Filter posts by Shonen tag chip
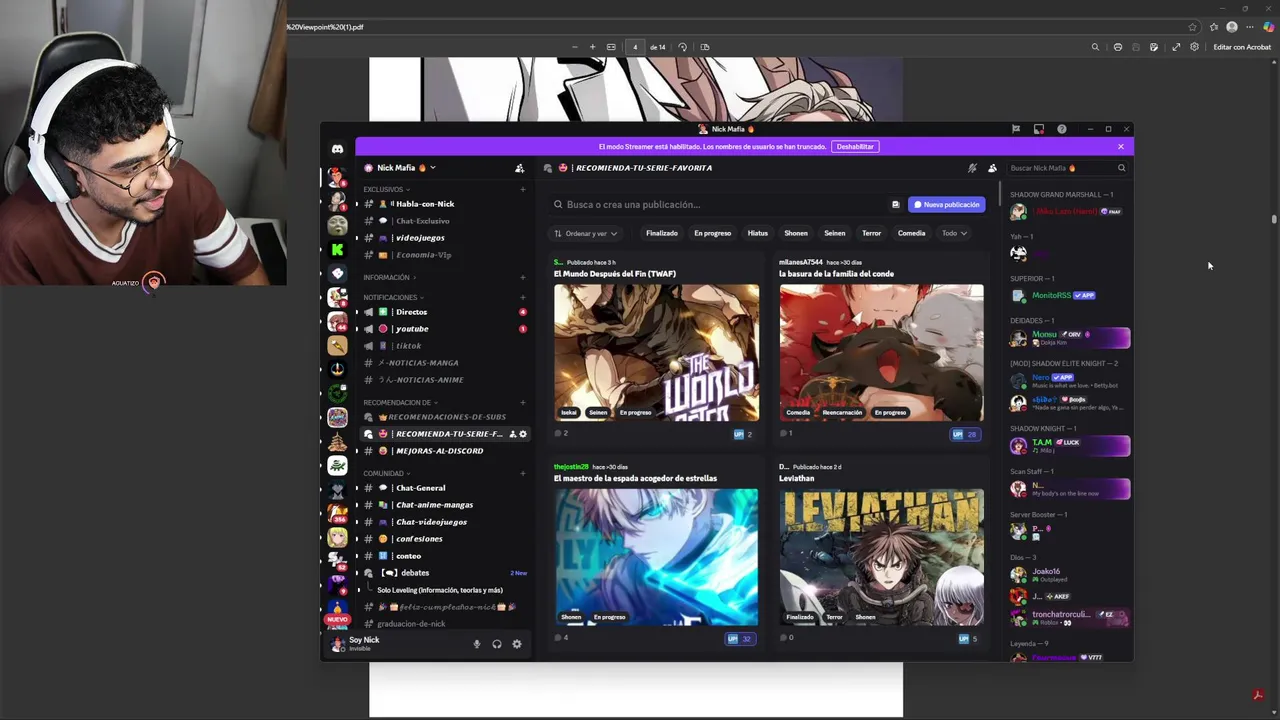1280x720 pixels. [x=796, y=233]
